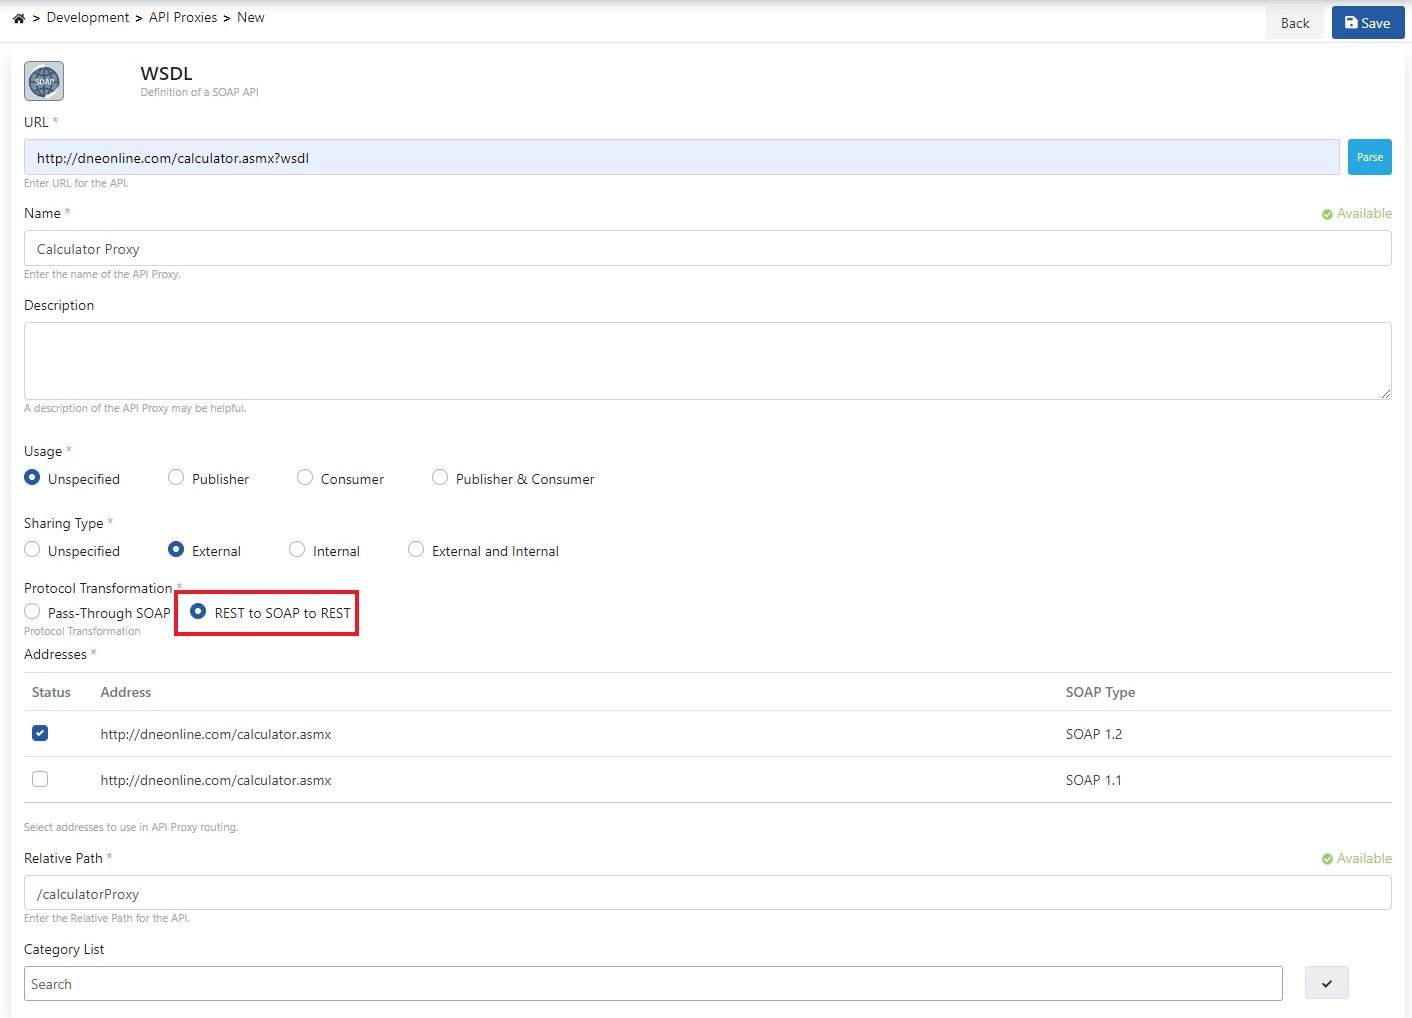Uncheck the SOAP 1.2 address checkbox

pyautogui.click(x=40, y=733)
